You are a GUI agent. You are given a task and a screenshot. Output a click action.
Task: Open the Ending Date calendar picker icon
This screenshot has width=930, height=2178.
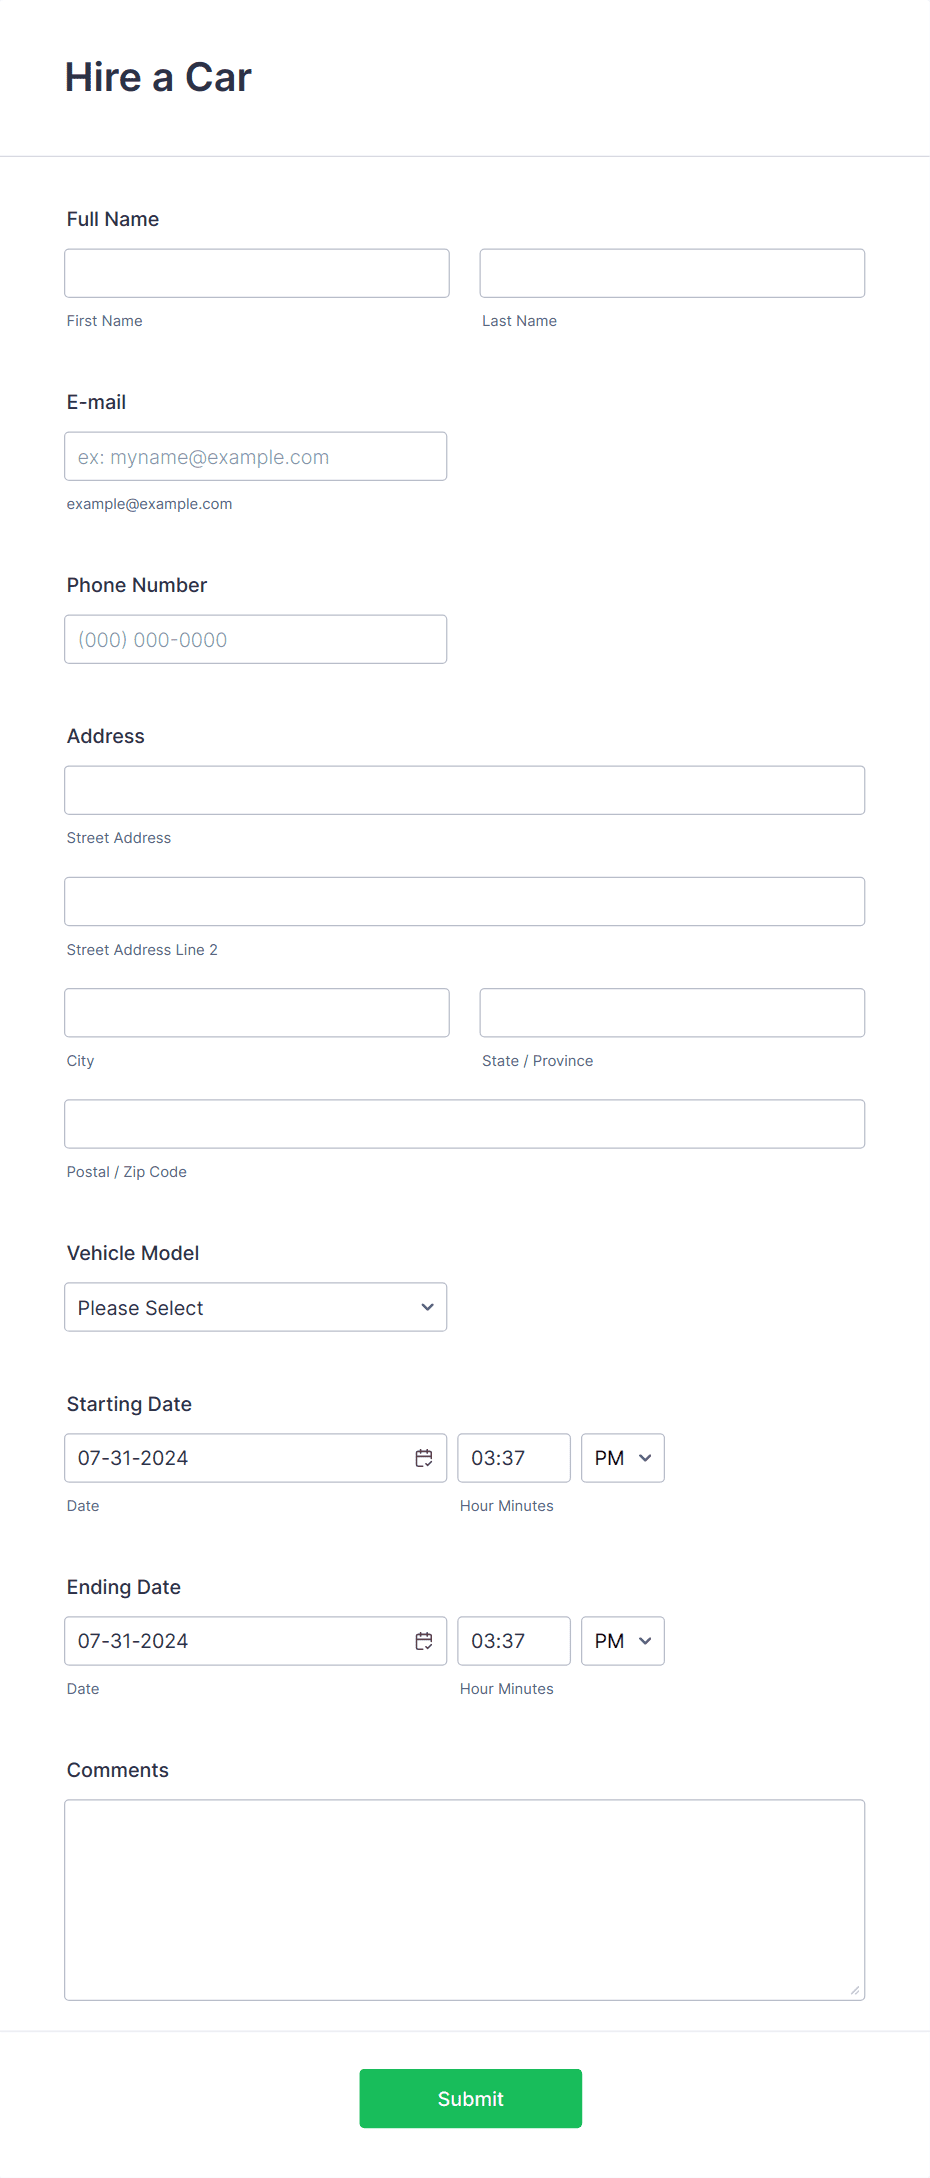click(423, 1641)
